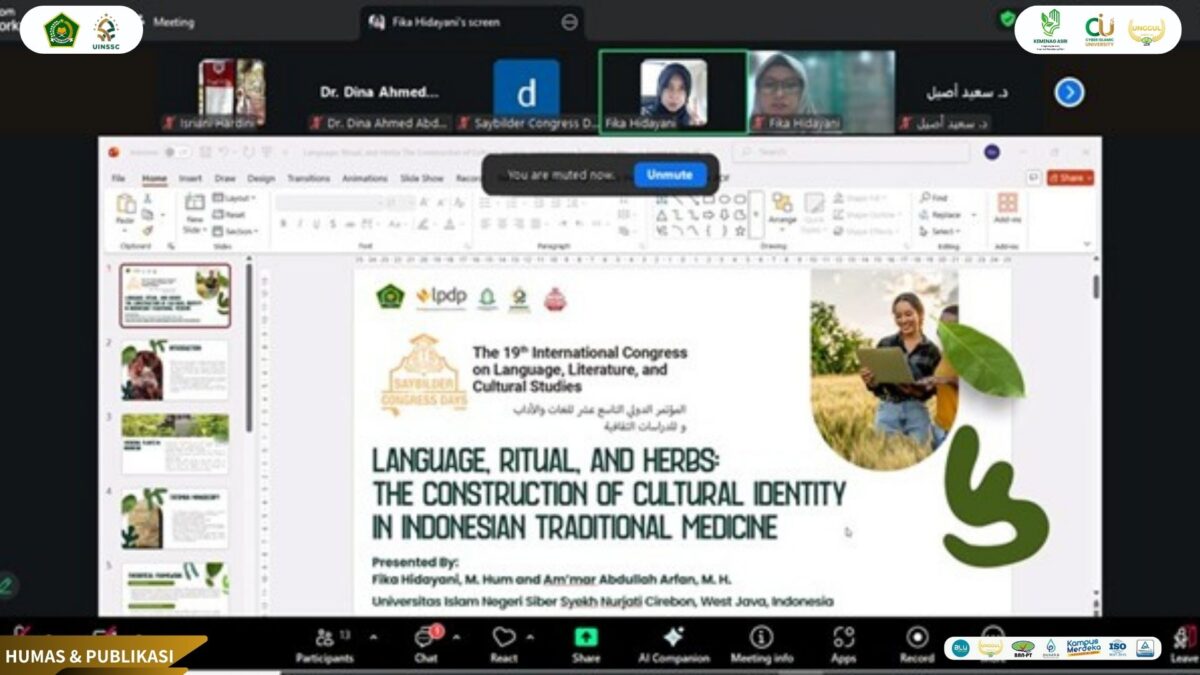Click the Find tool in Editing group
The image size is (1200, 675).
pos(934,198)
